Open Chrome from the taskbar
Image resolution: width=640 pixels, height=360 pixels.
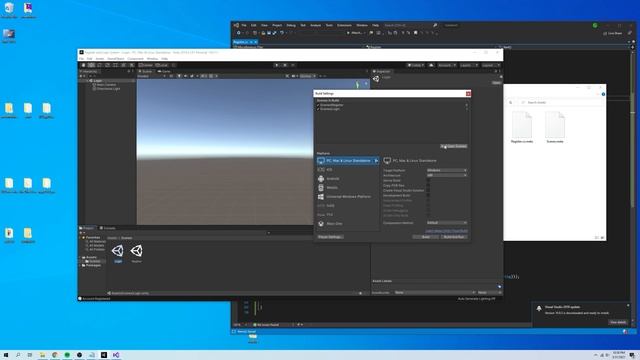coord(55,355)
